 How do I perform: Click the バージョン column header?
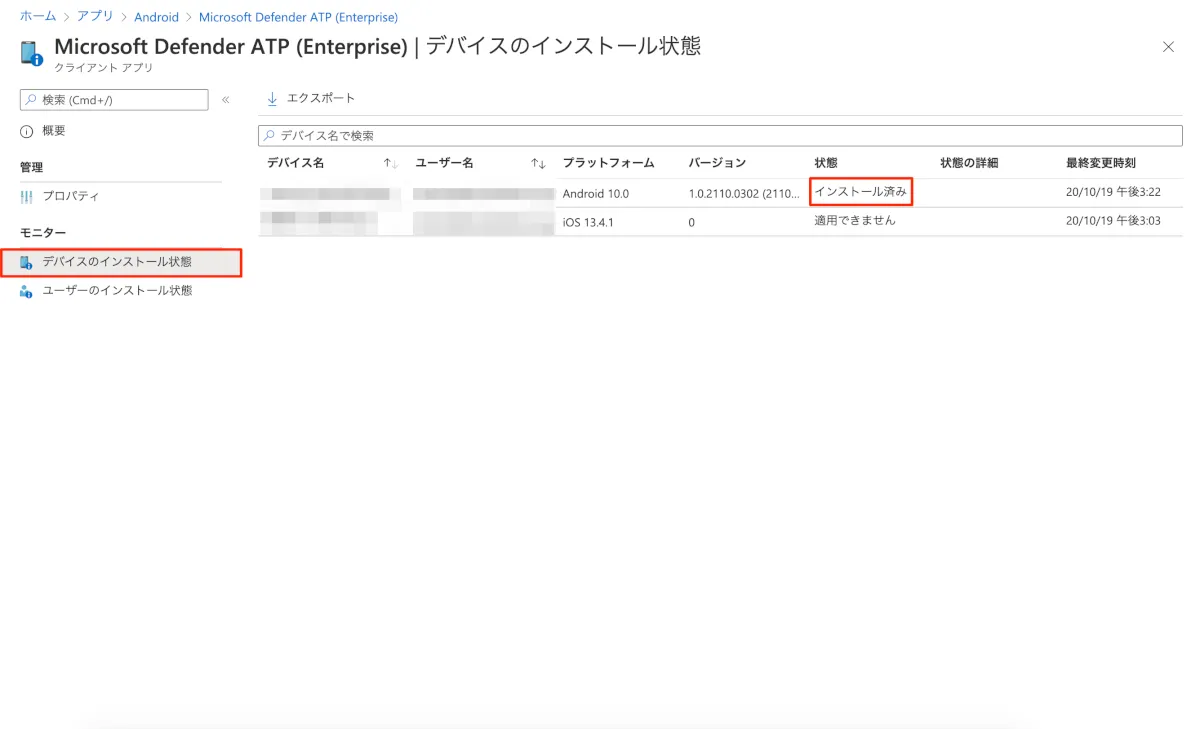[x=717, y=163]
